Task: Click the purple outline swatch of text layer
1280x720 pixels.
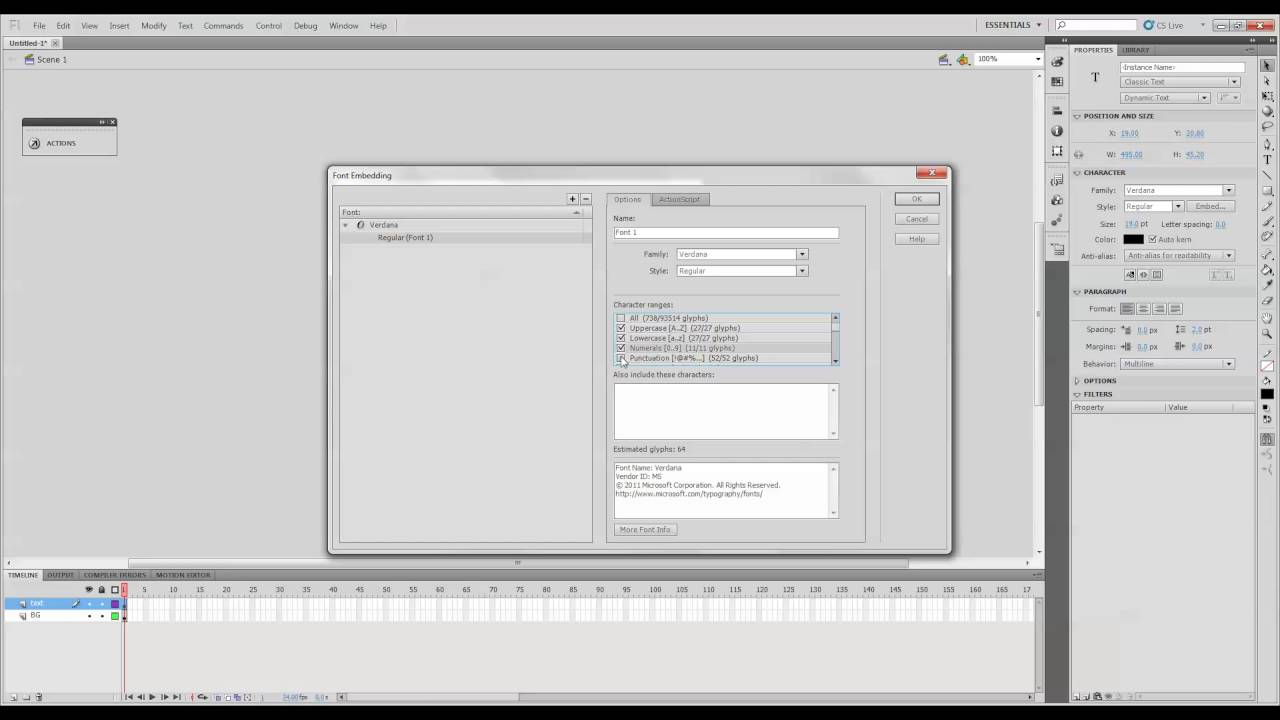Action: (x=114, y=604)
